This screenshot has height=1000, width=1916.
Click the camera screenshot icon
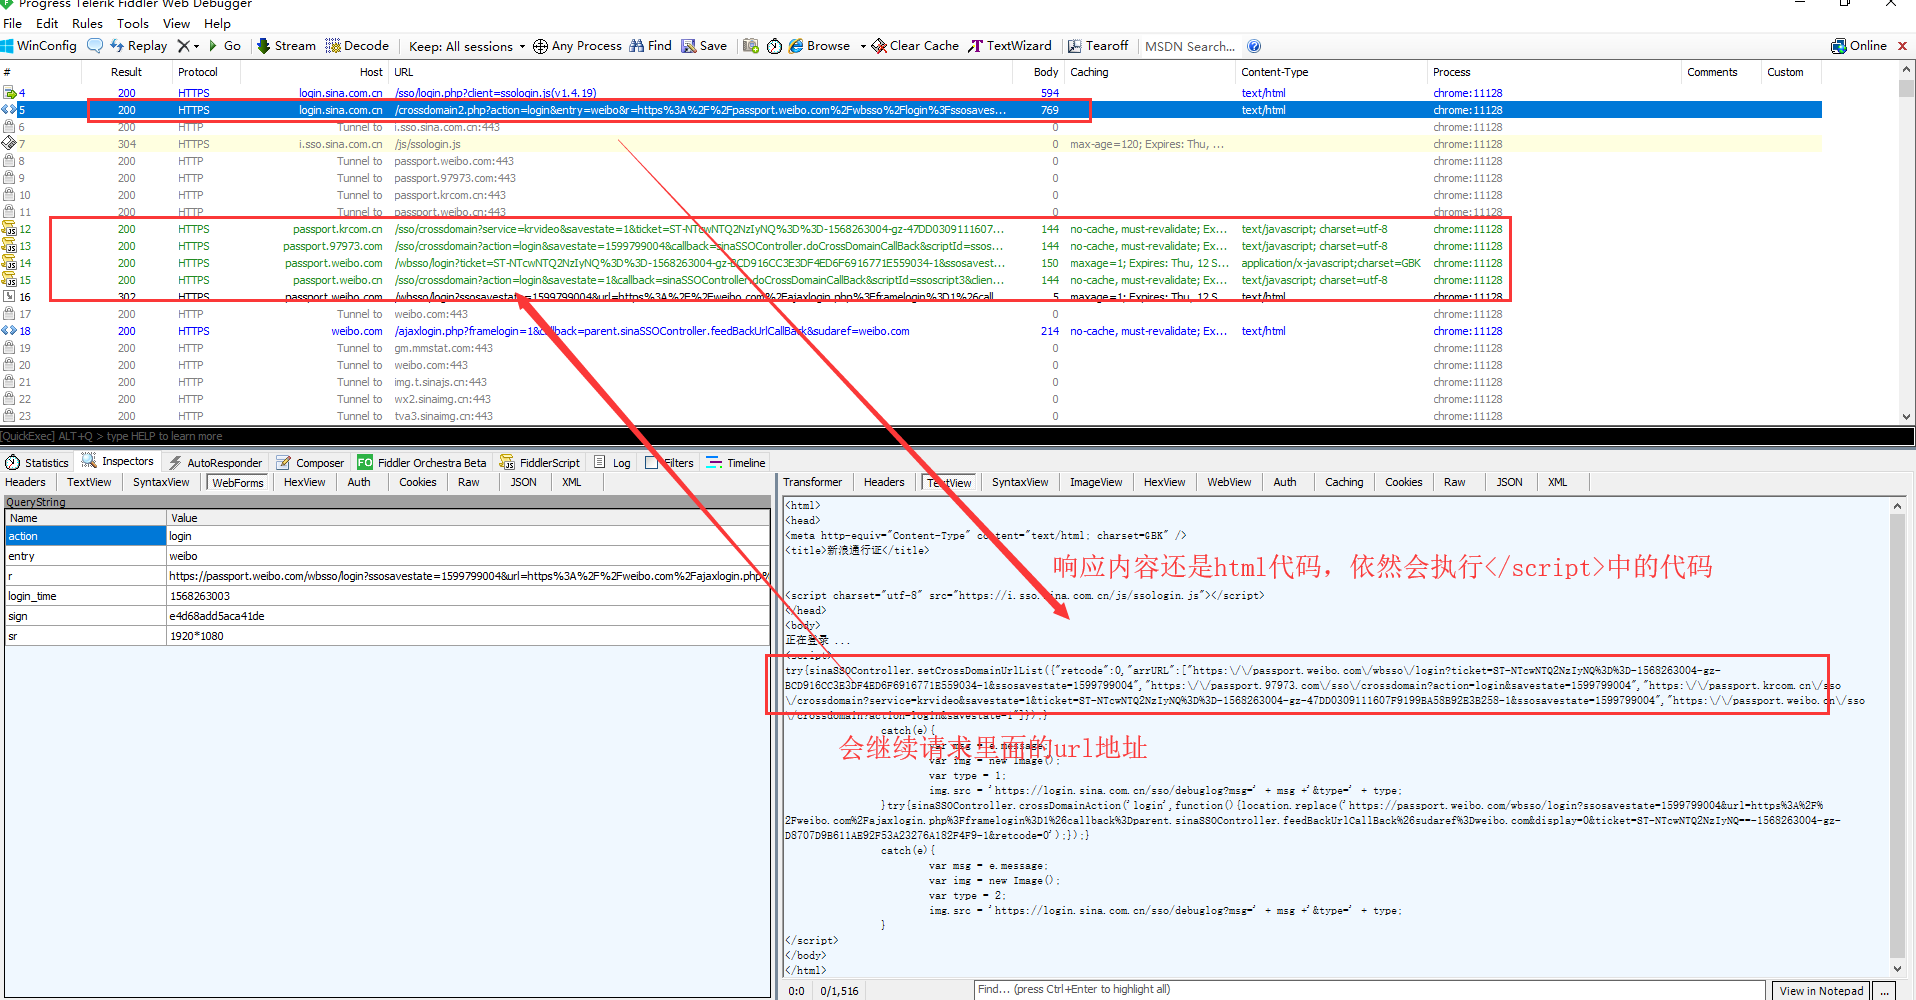751,46
